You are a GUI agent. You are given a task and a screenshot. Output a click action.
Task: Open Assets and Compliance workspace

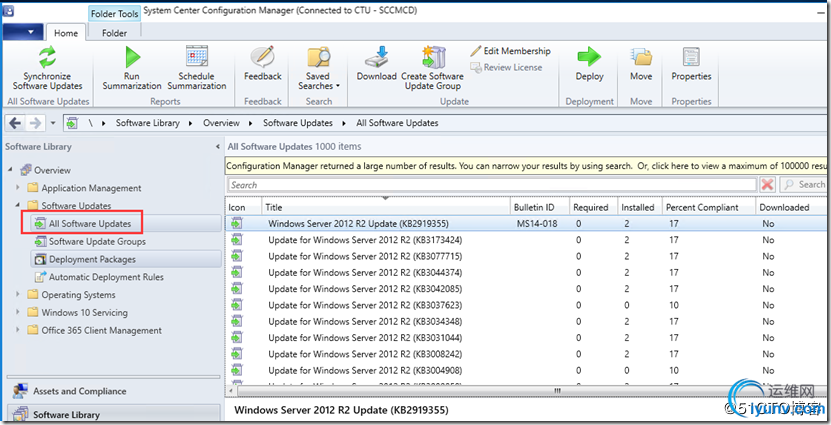point(113,391)
